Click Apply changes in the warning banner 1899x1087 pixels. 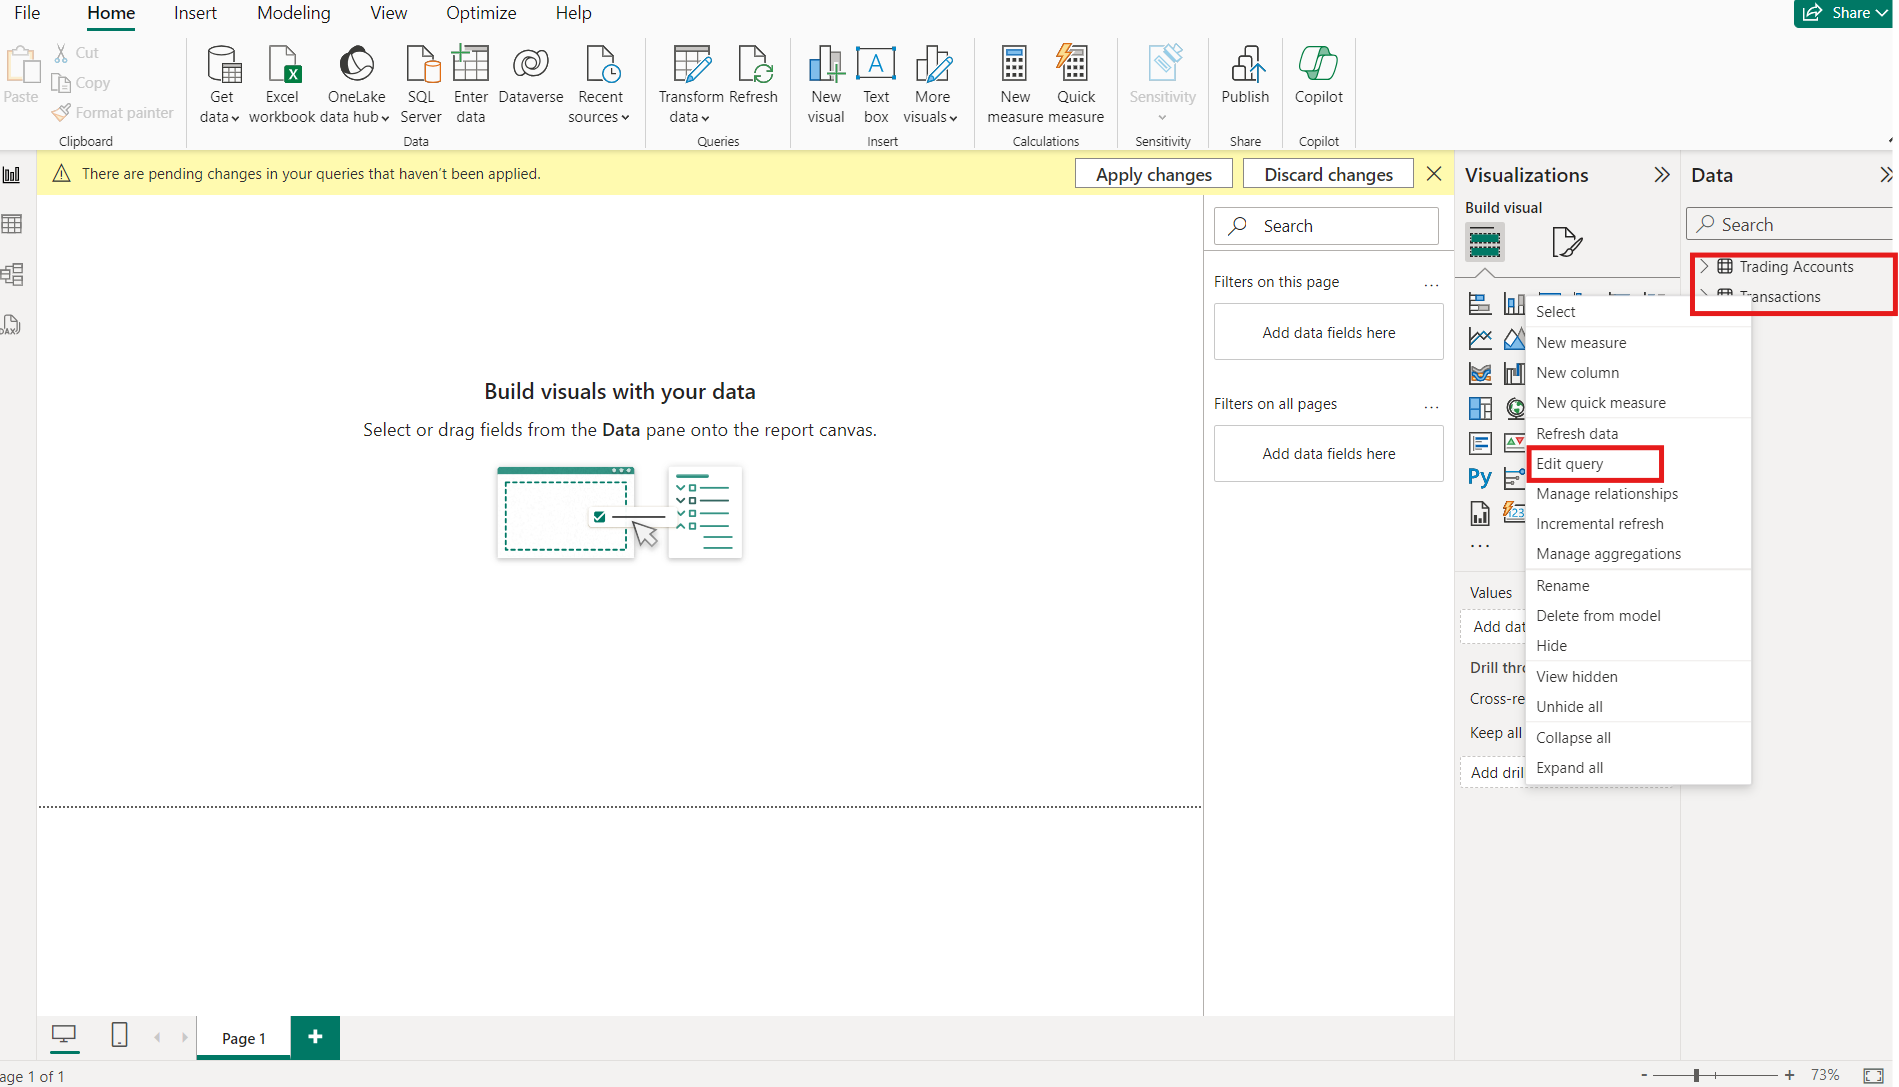tap(1152, 173)
